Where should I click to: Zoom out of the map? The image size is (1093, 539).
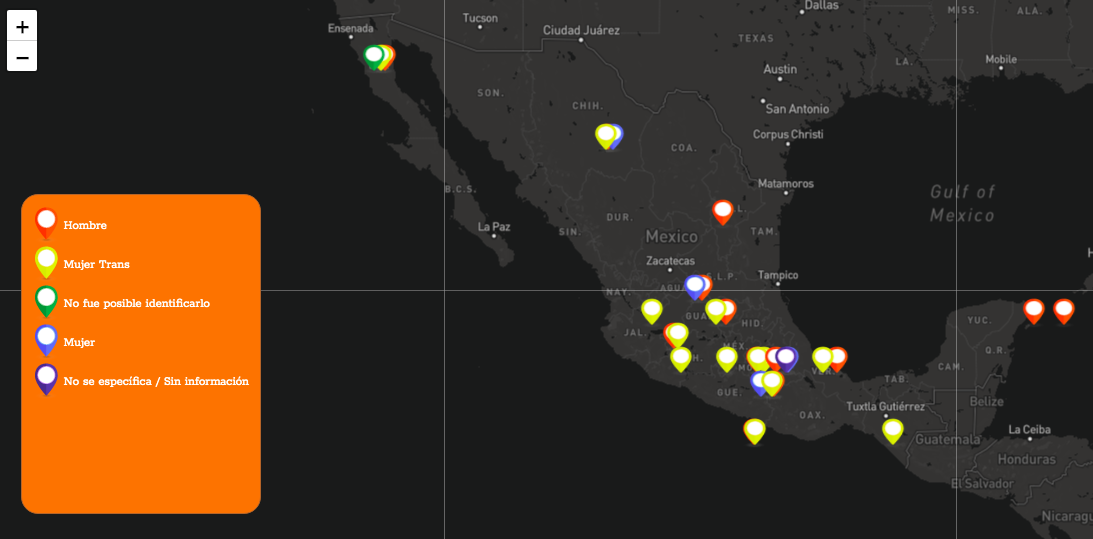[x=22, y=57]
